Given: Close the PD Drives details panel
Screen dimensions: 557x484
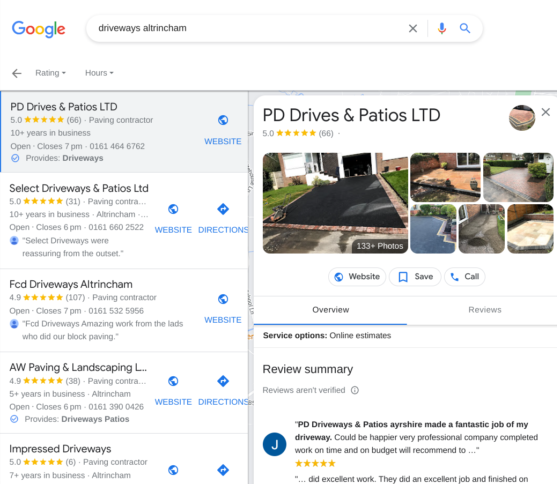Looking at the screenshot, I should [x=546, y=112].
